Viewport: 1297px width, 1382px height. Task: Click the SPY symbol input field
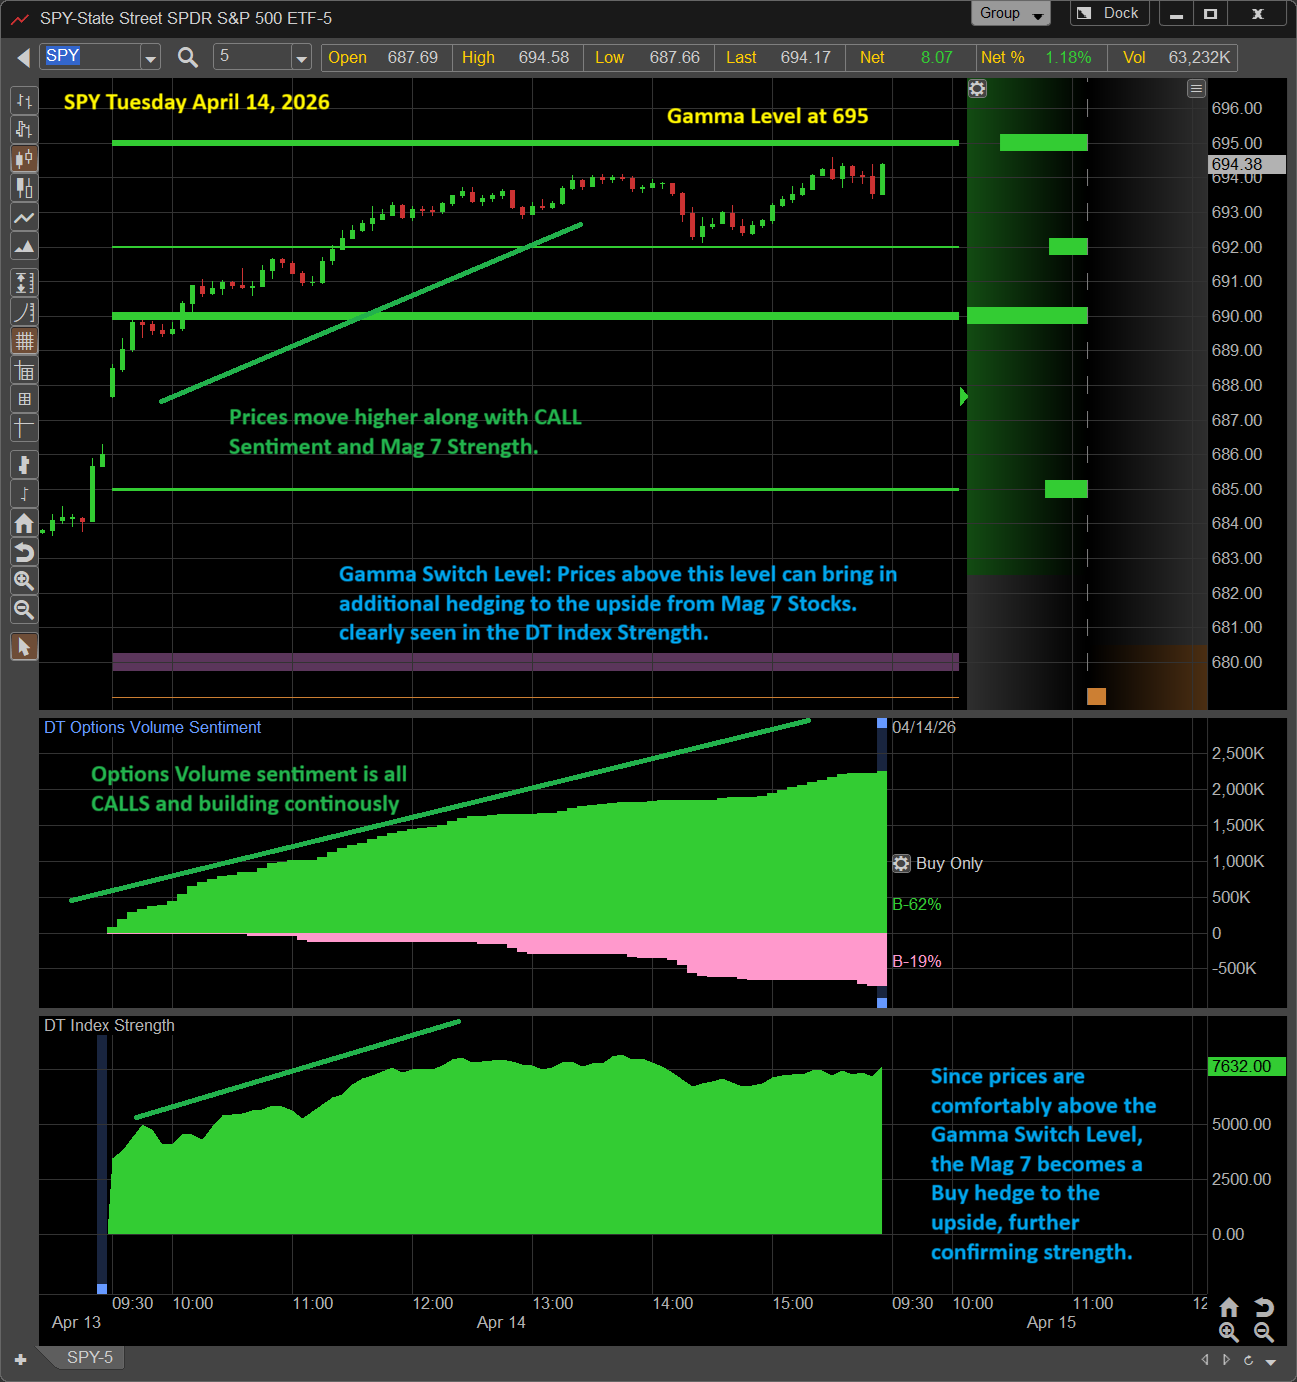coord(90,57)
